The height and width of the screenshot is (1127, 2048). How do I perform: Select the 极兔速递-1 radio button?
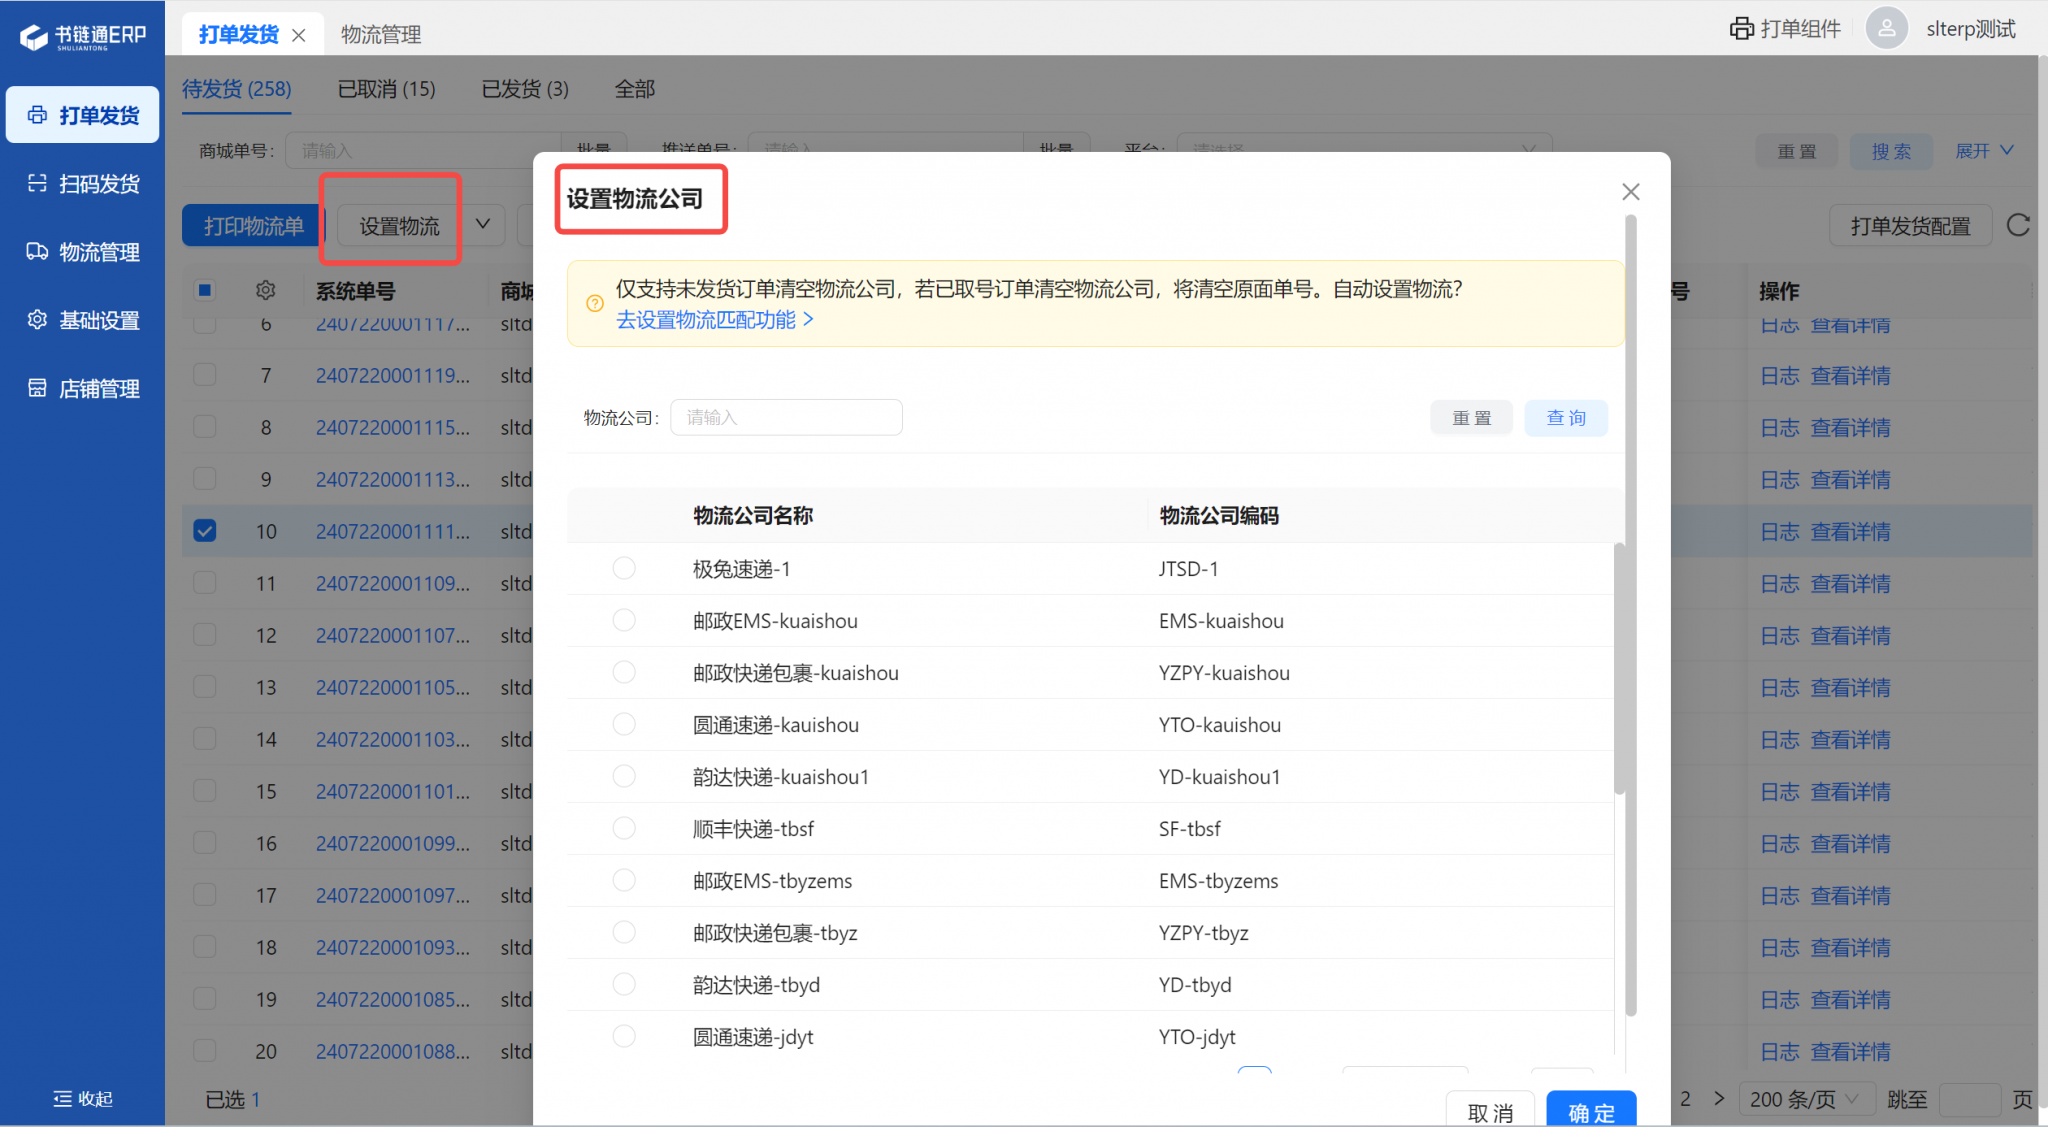pos(624,568)
